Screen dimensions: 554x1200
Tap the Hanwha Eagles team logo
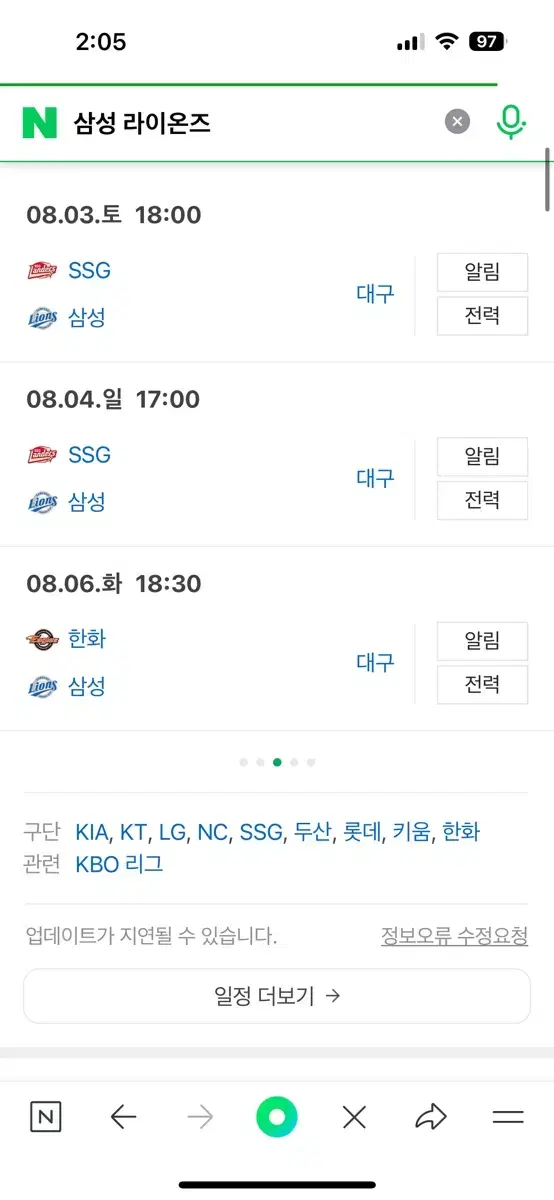pyautogui.click(x=43, y=639)
